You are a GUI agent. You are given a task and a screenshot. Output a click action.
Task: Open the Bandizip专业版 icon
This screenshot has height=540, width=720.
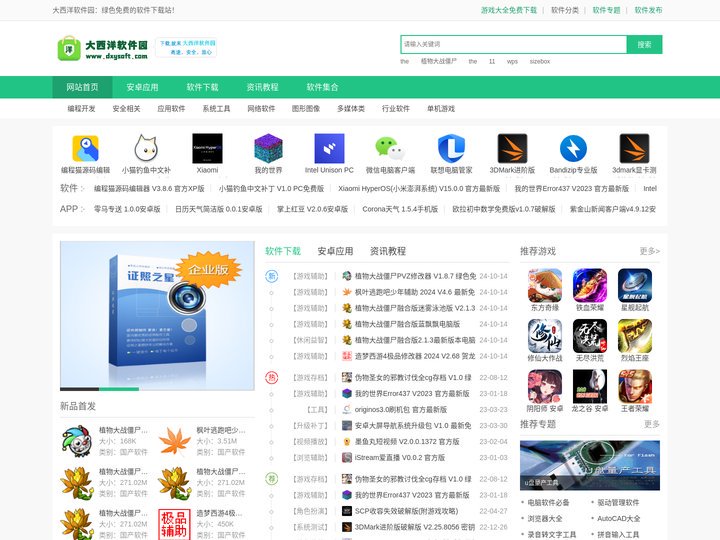pos(573,148)
